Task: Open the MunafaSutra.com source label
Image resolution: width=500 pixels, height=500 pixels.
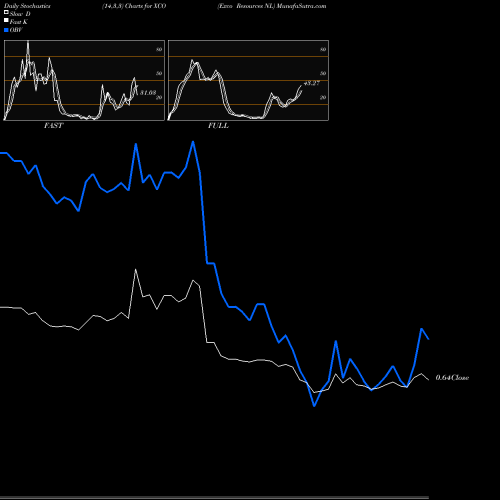Action: click(301, 6)
